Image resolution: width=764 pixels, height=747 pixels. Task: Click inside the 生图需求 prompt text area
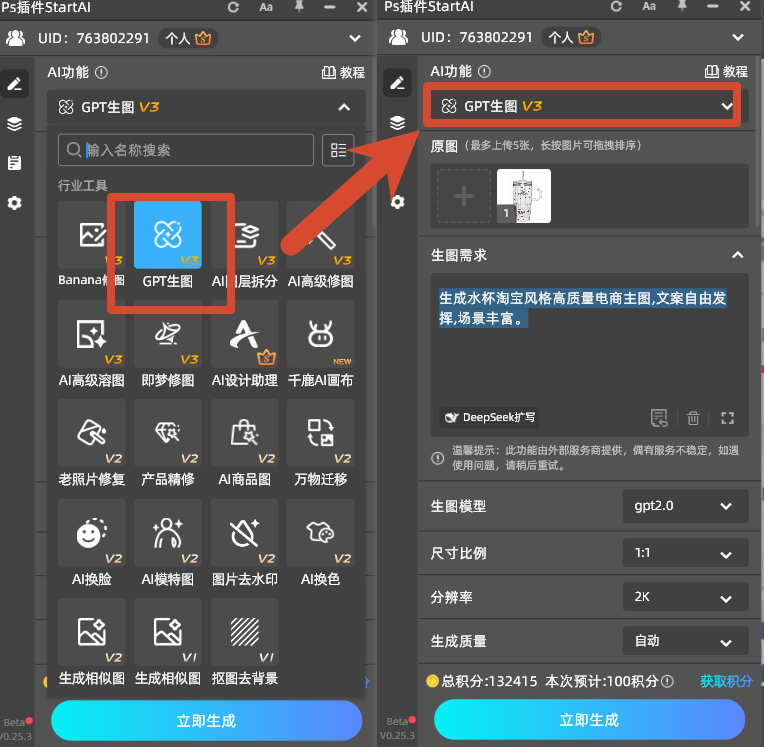click(590, 355)
